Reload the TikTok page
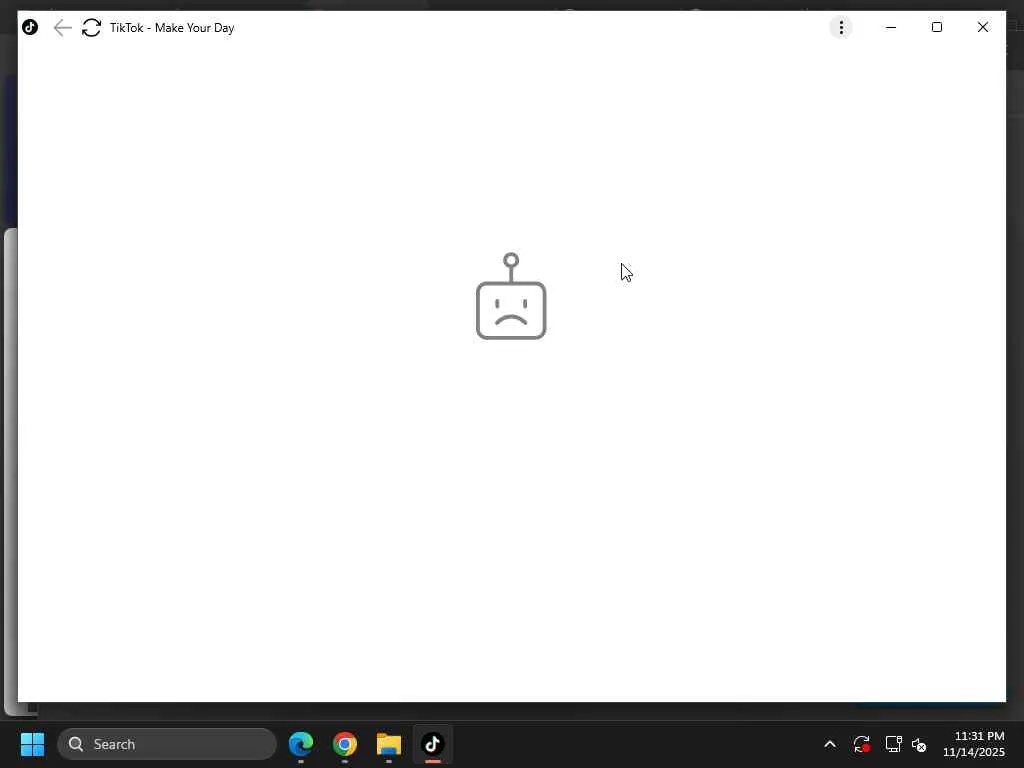Screen dimensions: 1024x768 tap(91, 27)
